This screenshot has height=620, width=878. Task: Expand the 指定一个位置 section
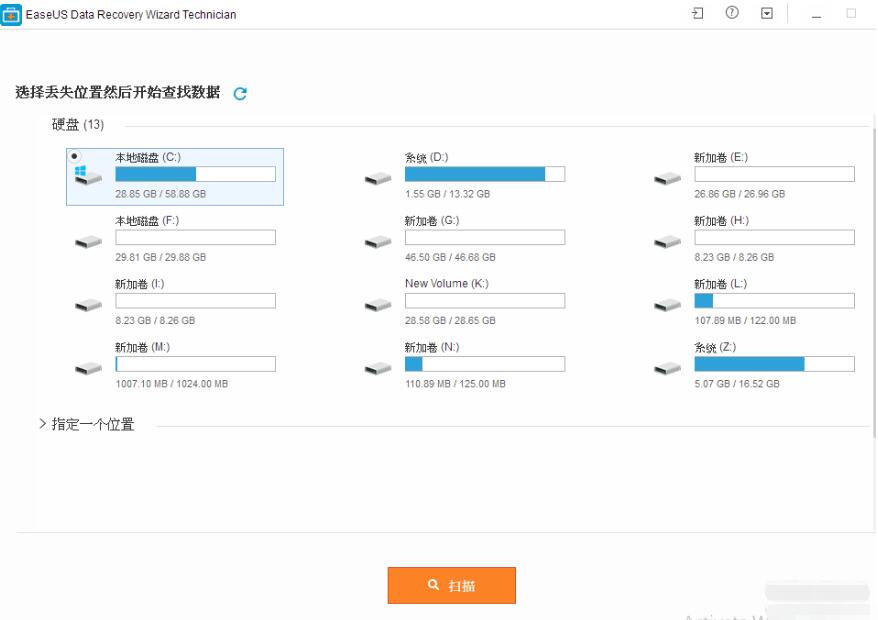point(43,424)
